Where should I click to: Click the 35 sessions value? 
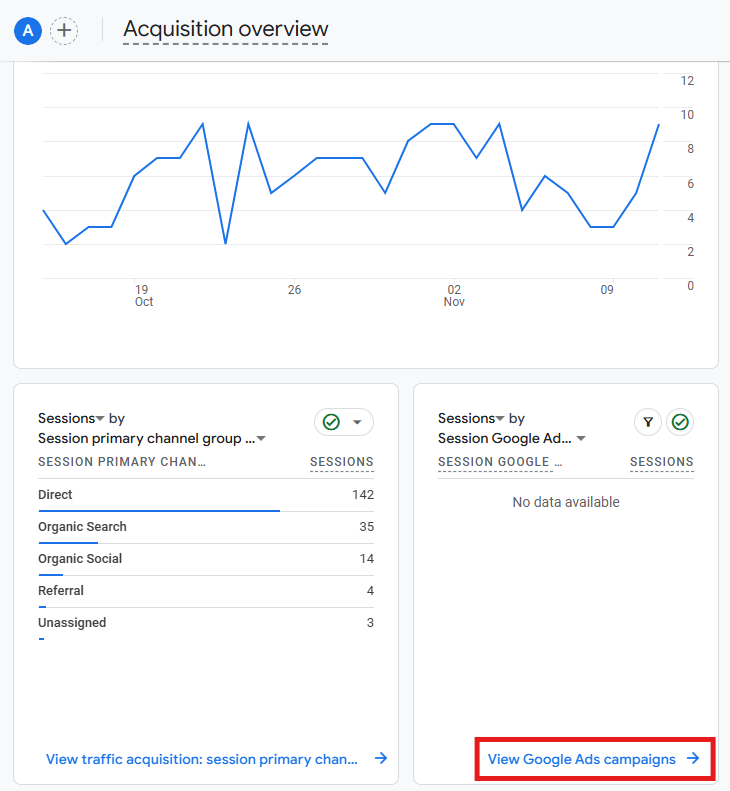(x=366, y=527)
